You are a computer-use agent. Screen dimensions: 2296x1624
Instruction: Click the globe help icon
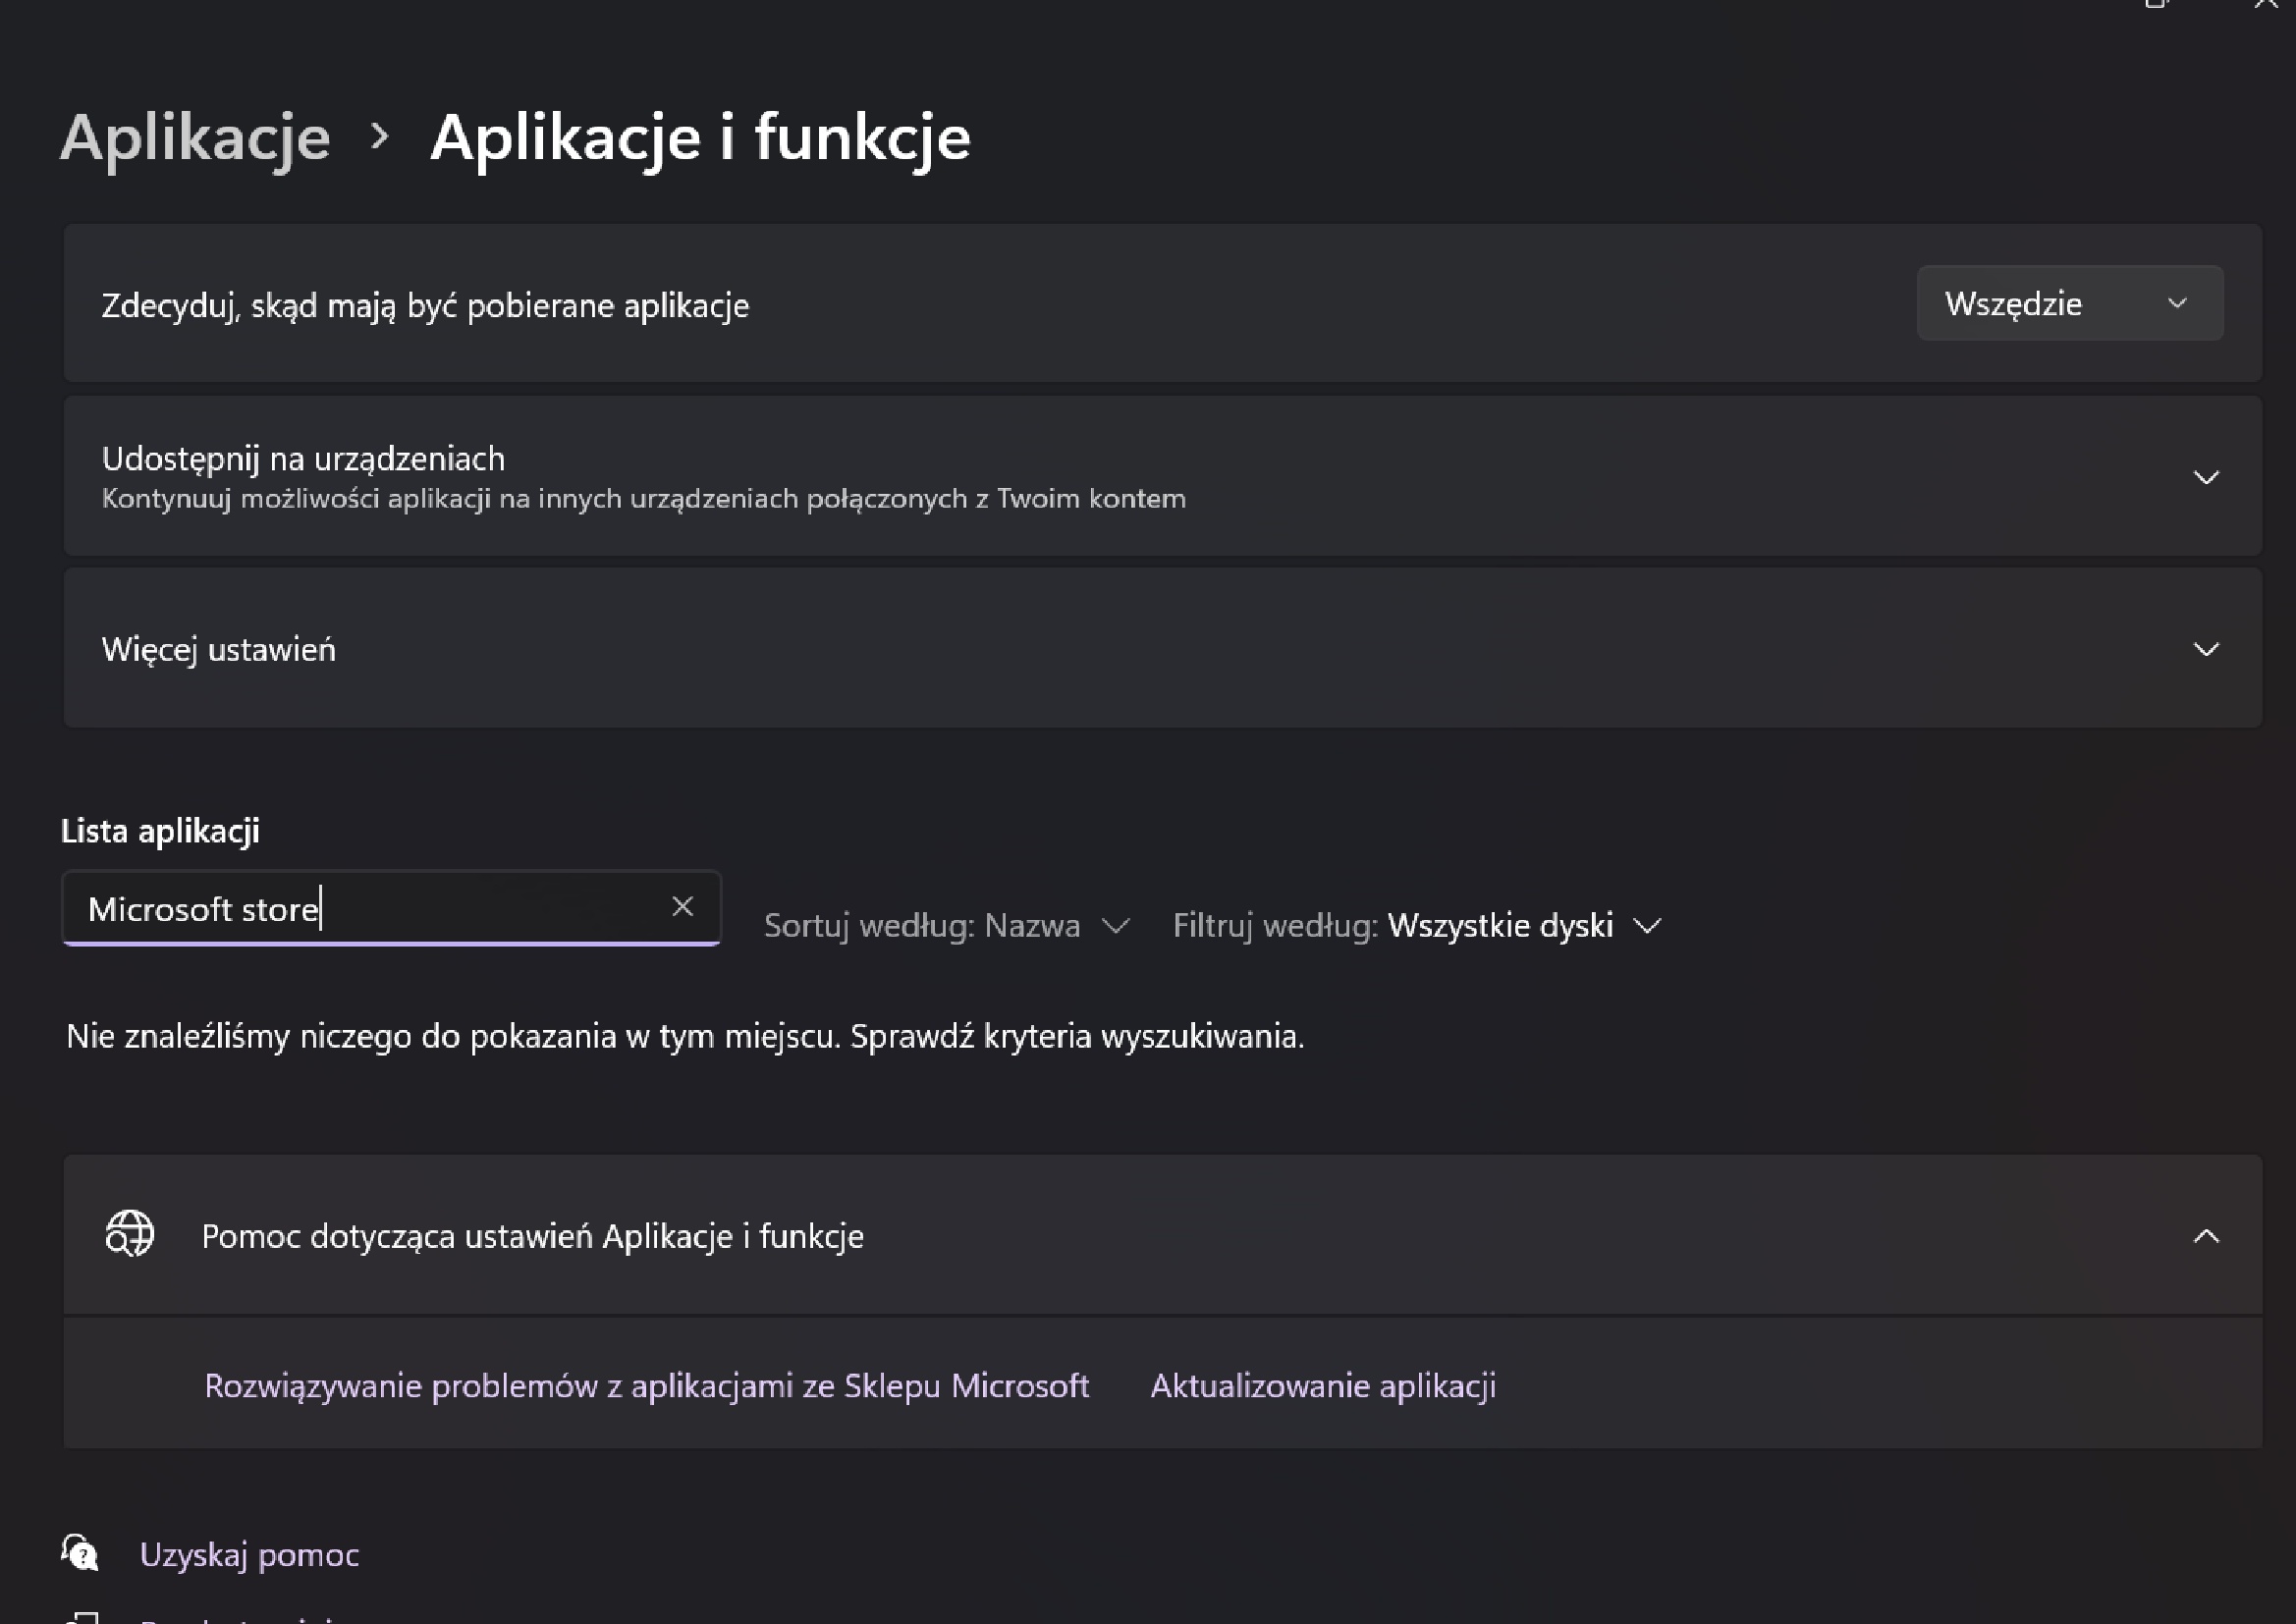[x=130, y=1233]
